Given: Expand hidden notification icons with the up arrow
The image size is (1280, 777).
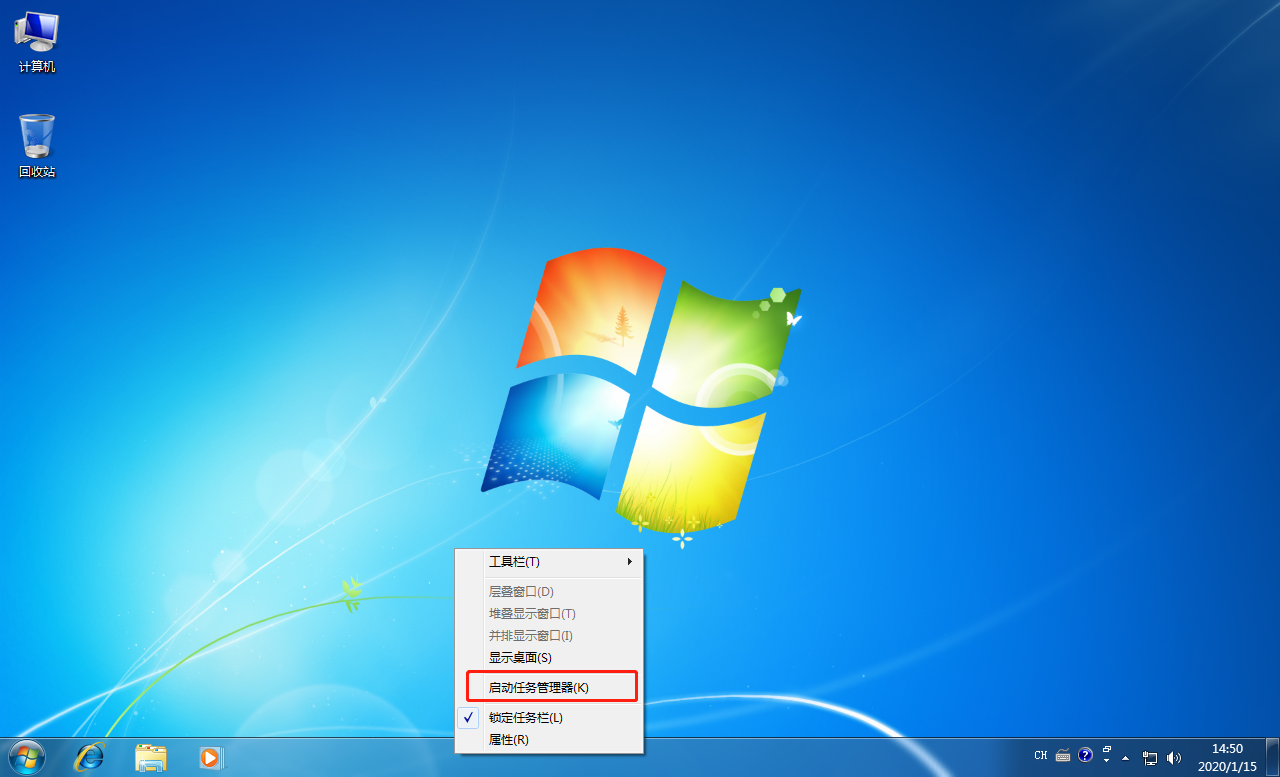Looking at the screenshot, I should (x=1124, y=757).
